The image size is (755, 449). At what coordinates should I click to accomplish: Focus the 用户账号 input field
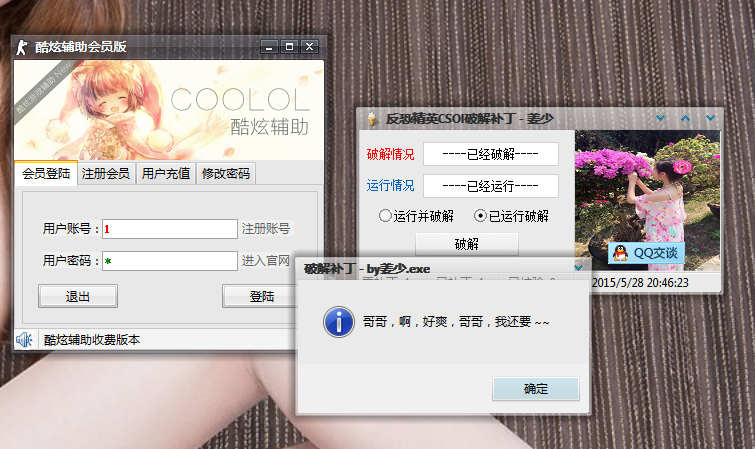(170, 229)
